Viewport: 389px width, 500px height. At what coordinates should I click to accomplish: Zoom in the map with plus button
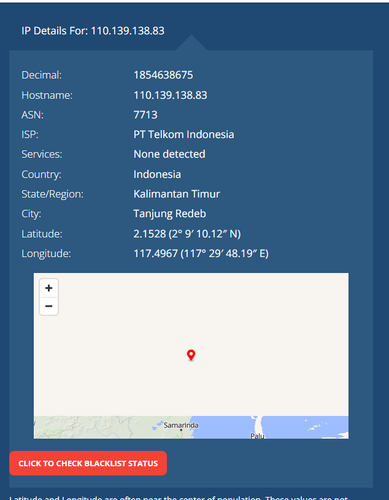point(49,288)
